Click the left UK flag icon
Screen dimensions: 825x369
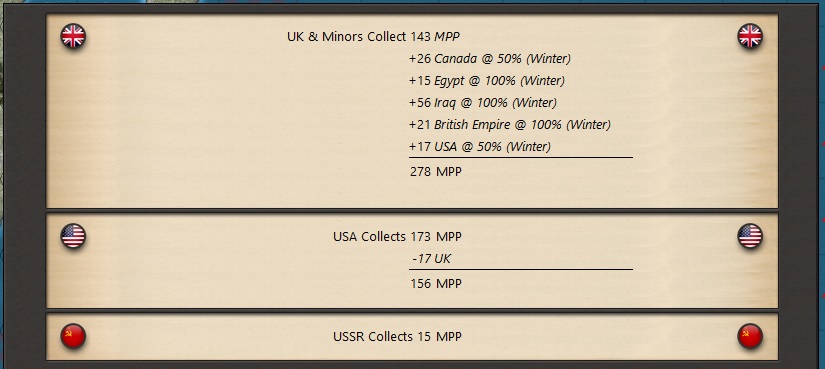coord(73,36)
